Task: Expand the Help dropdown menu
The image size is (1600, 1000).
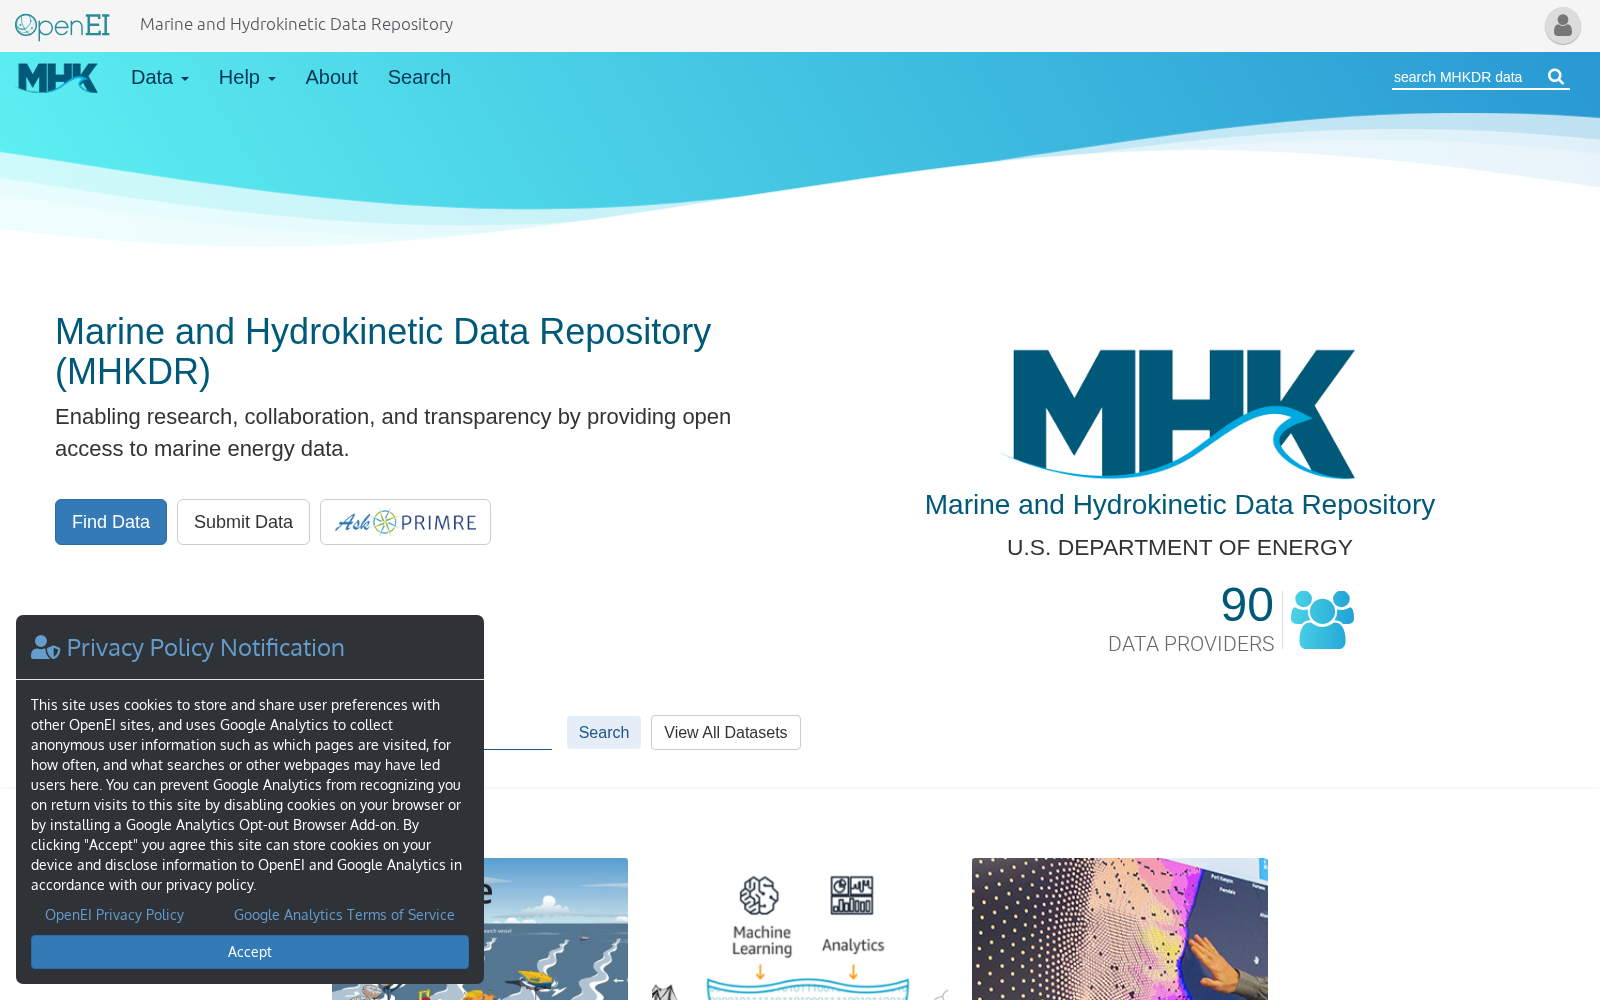Action: click(247, 77)
